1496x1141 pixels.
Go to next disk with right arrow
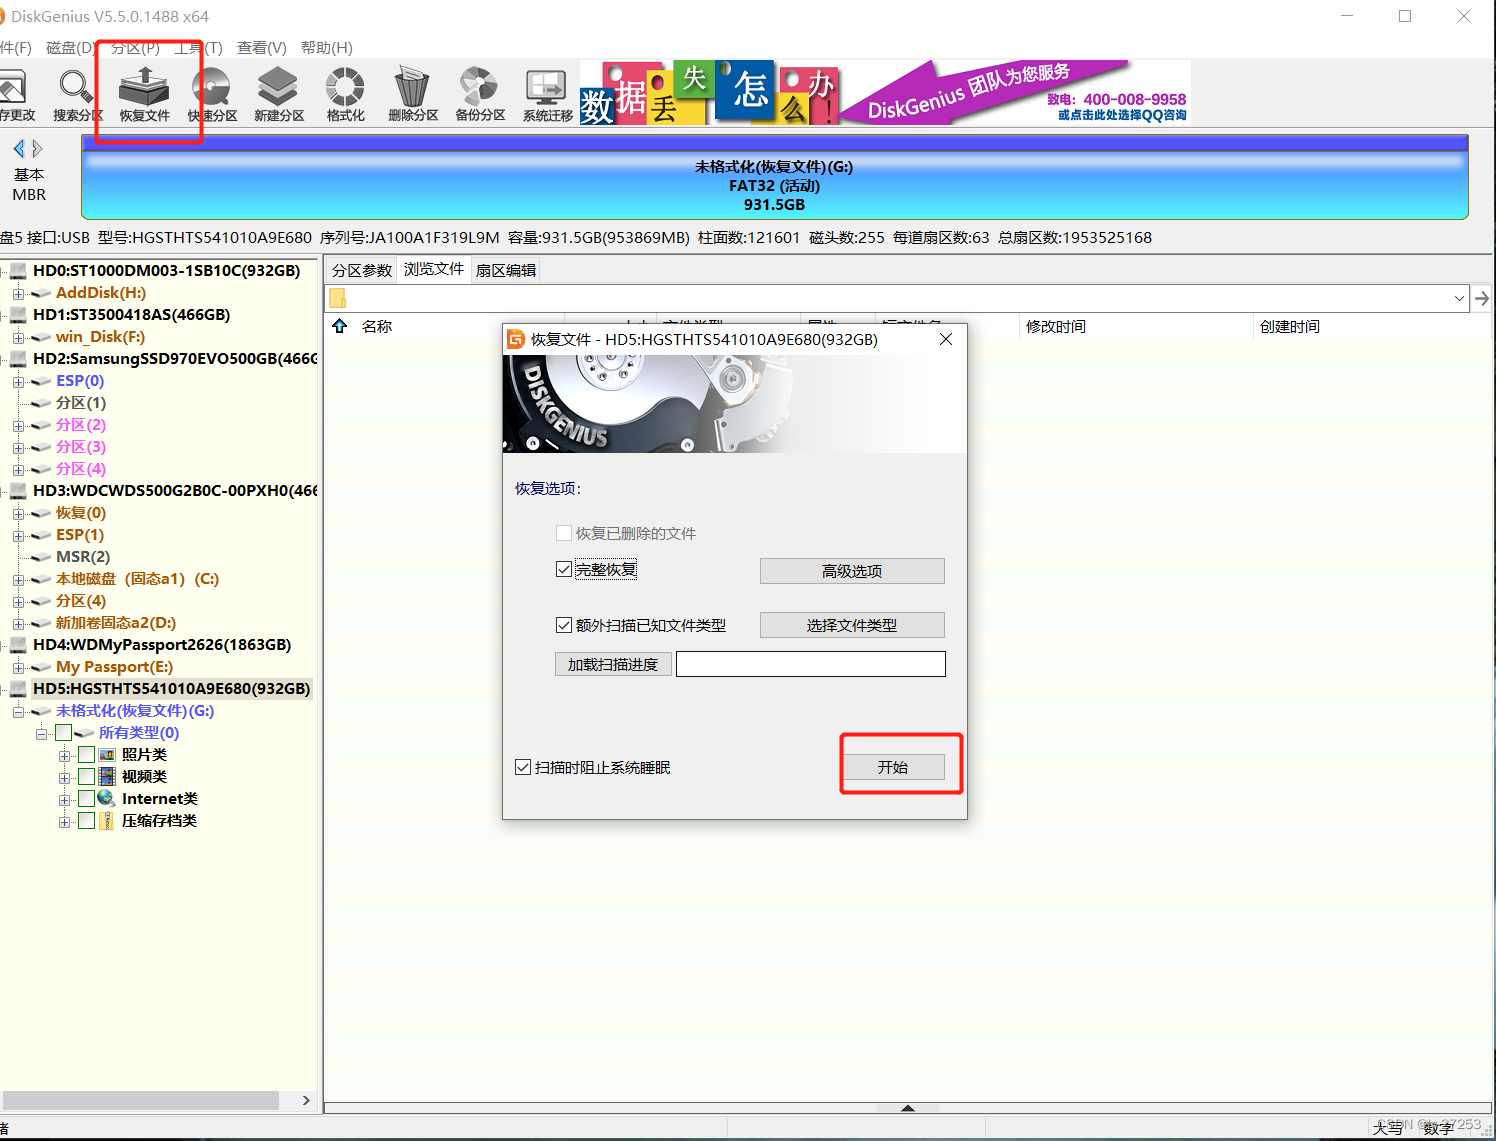click(37, 149)
